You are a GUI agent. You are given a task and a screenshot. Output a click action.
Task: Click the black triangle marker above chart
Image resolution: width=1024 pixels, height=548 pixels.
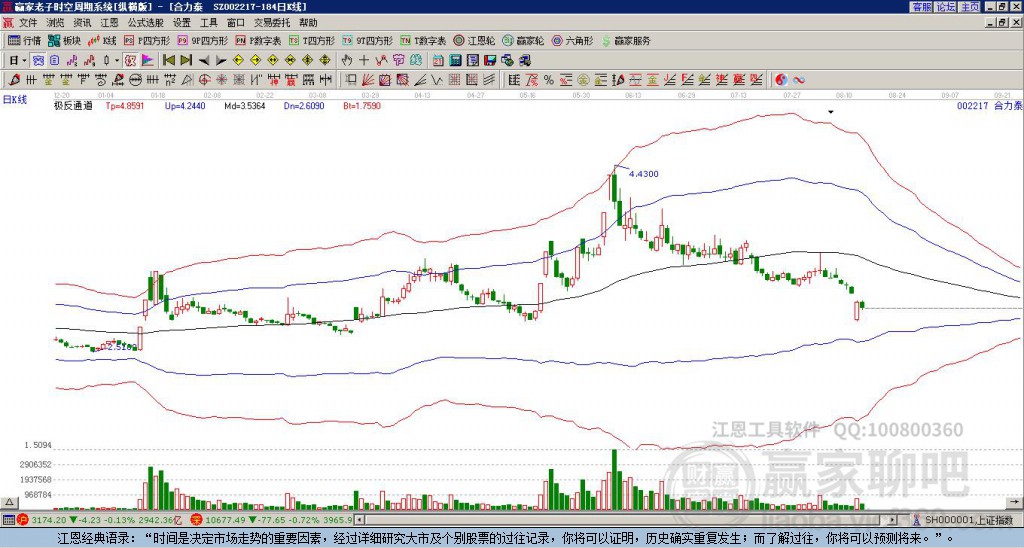point(831,112)
